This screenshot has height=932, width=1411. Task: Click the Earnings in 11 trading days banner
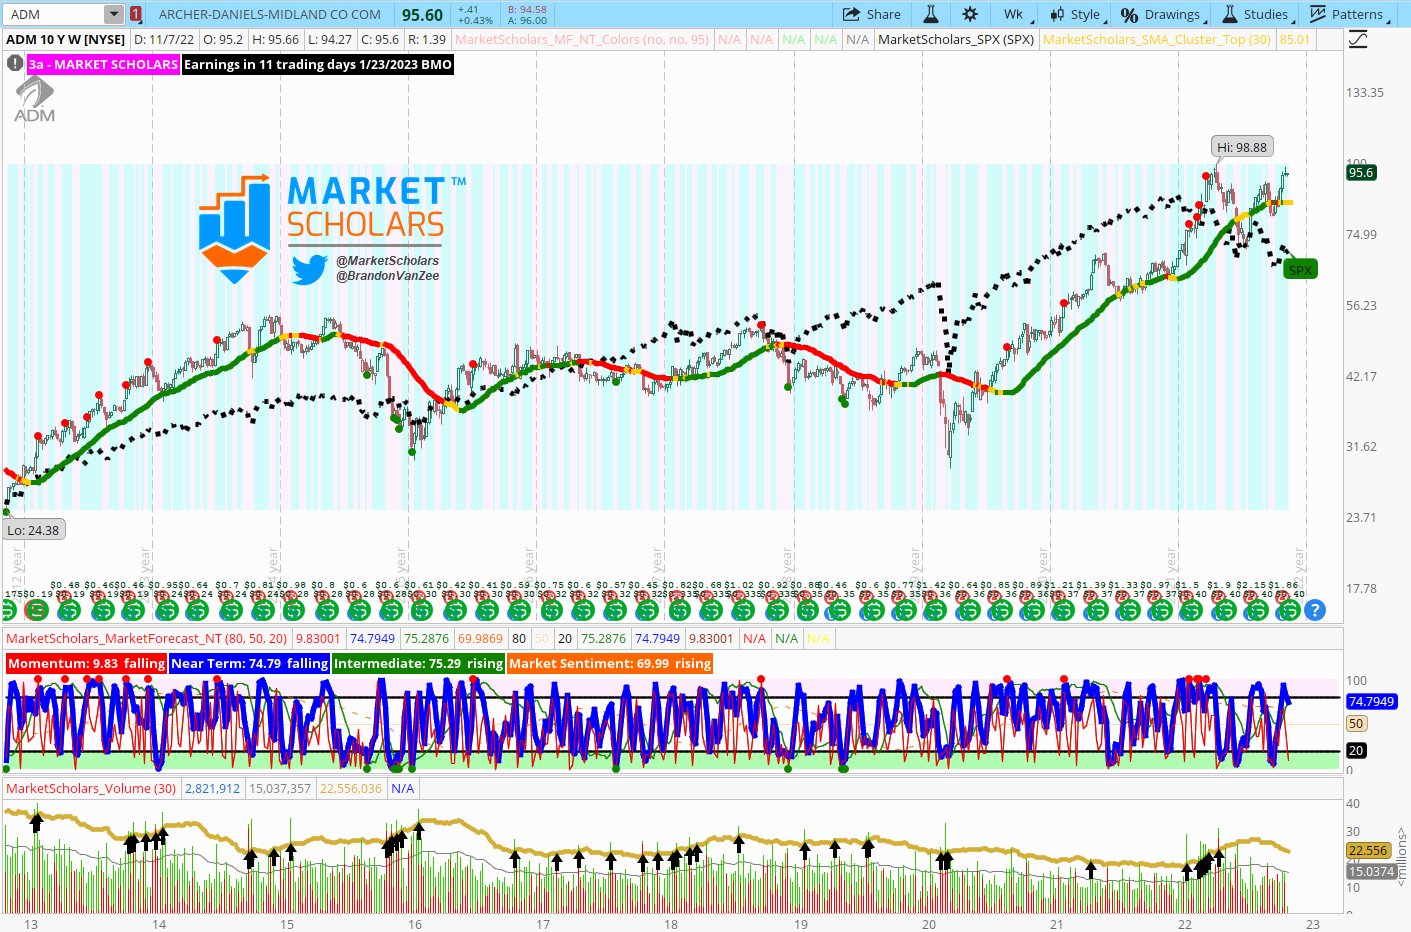pyautogui.click(x=317, y=64)
